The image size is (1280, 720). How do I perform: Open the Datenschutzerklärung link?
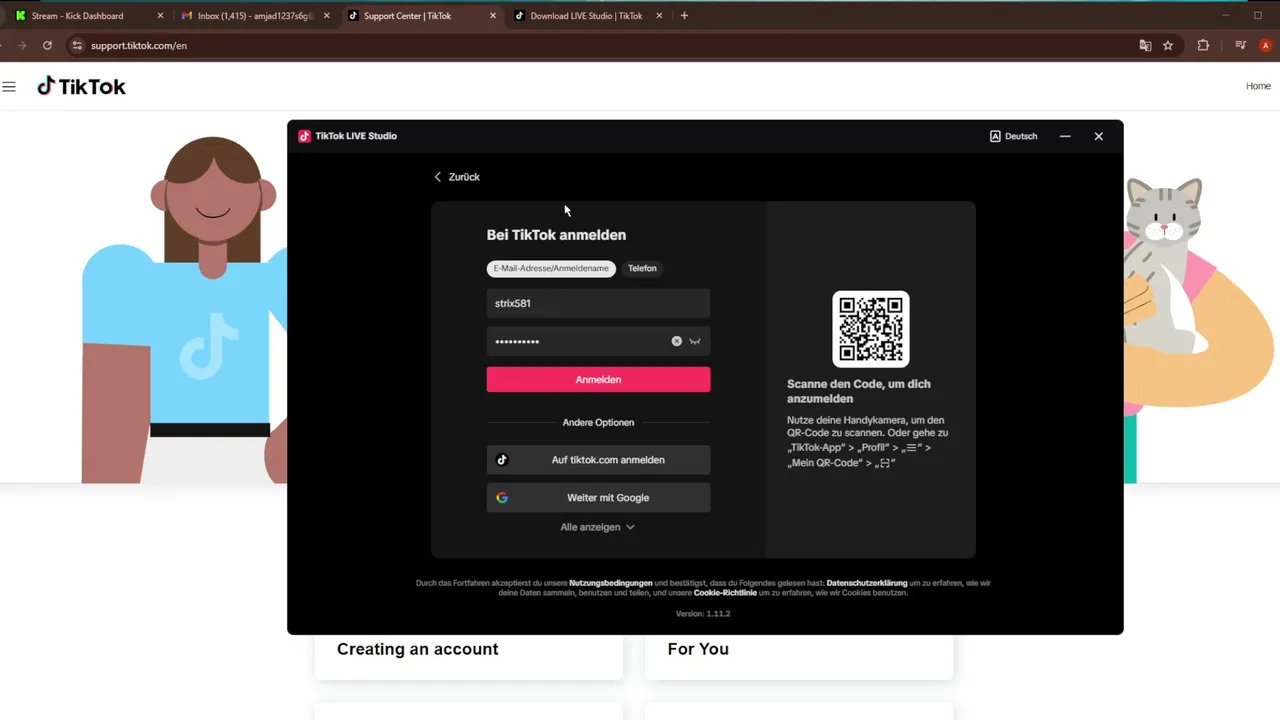pyautogui.click(x=867, y=583)
